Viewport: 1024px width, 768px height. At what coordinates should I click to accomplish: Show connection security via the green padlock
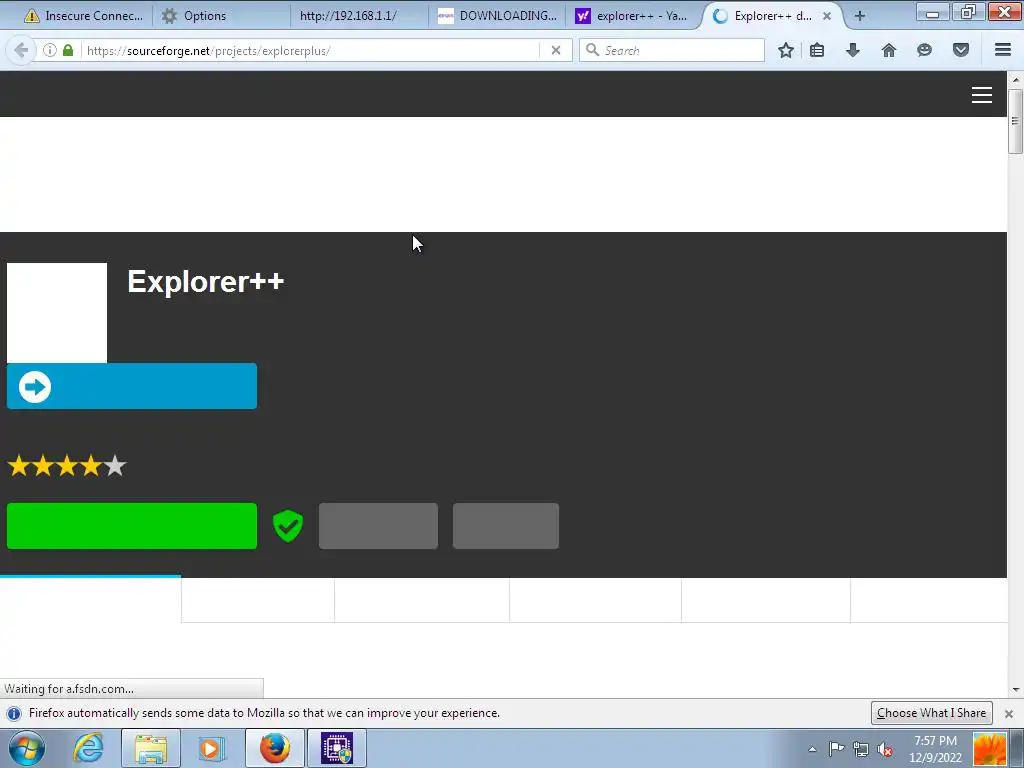pyautogui.click(x=68, y=50)
